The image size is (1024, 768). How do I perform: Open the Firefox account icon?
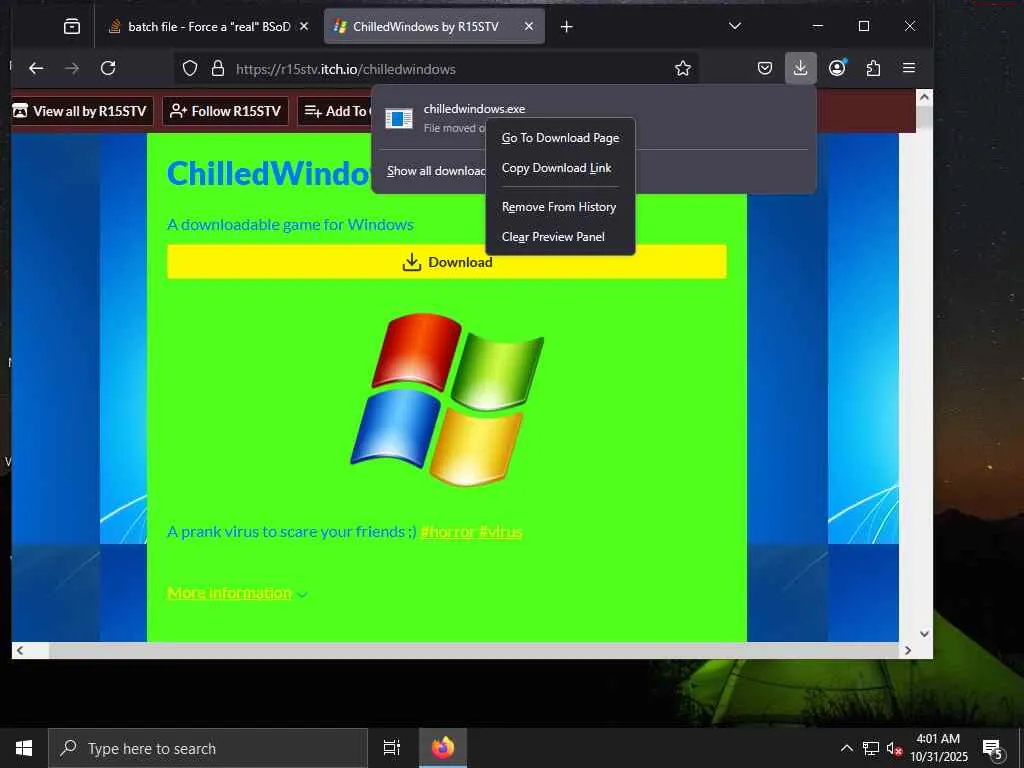click(x=837, y=68)
